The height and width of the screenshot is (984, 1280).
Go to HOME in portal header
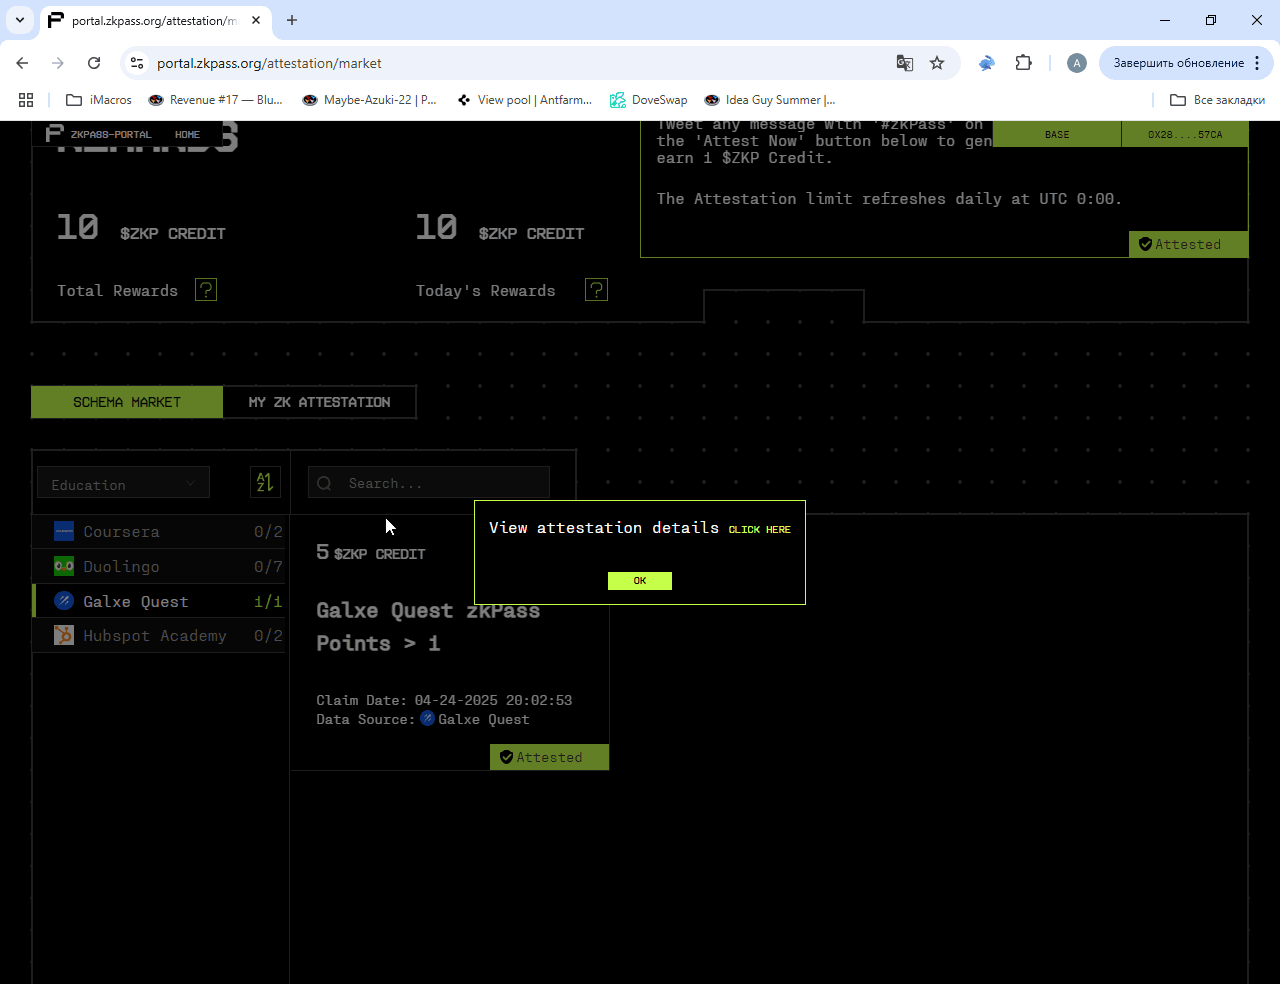pos(187,134)
